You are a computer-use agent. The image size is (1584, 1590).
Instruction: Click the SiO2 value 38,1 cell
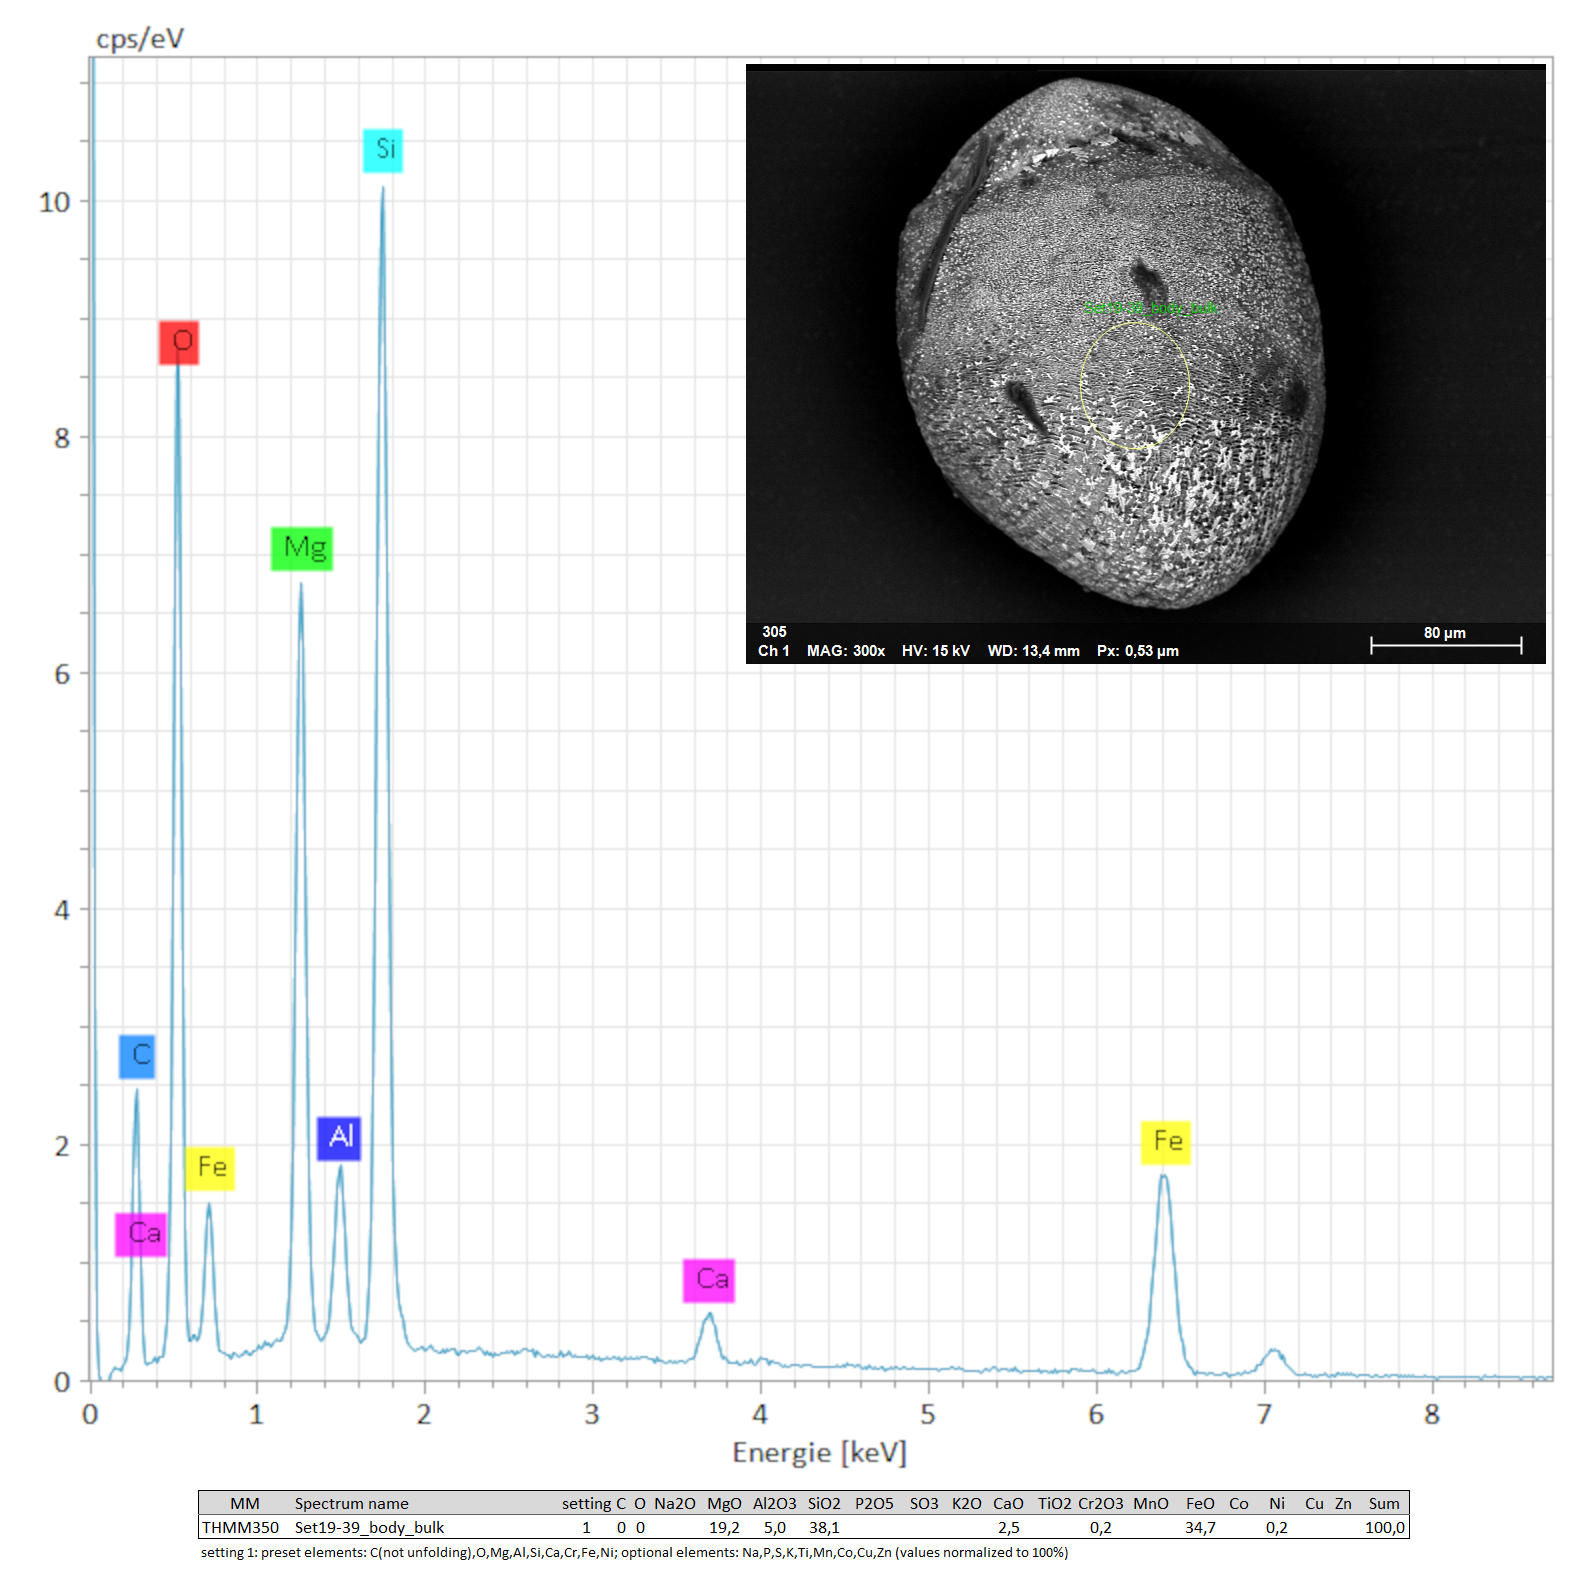(824, 1527)
